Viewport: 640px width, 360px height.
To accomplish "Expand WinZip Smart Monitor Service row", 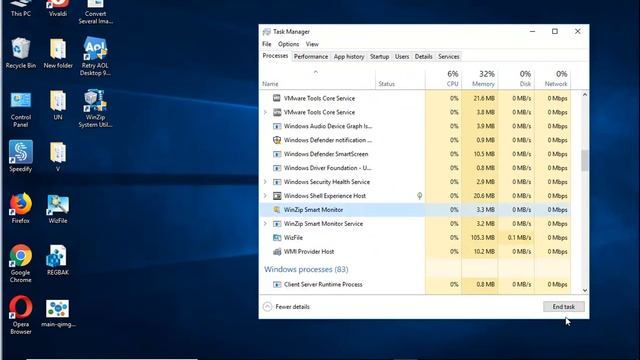I will (x=265, y=224).
